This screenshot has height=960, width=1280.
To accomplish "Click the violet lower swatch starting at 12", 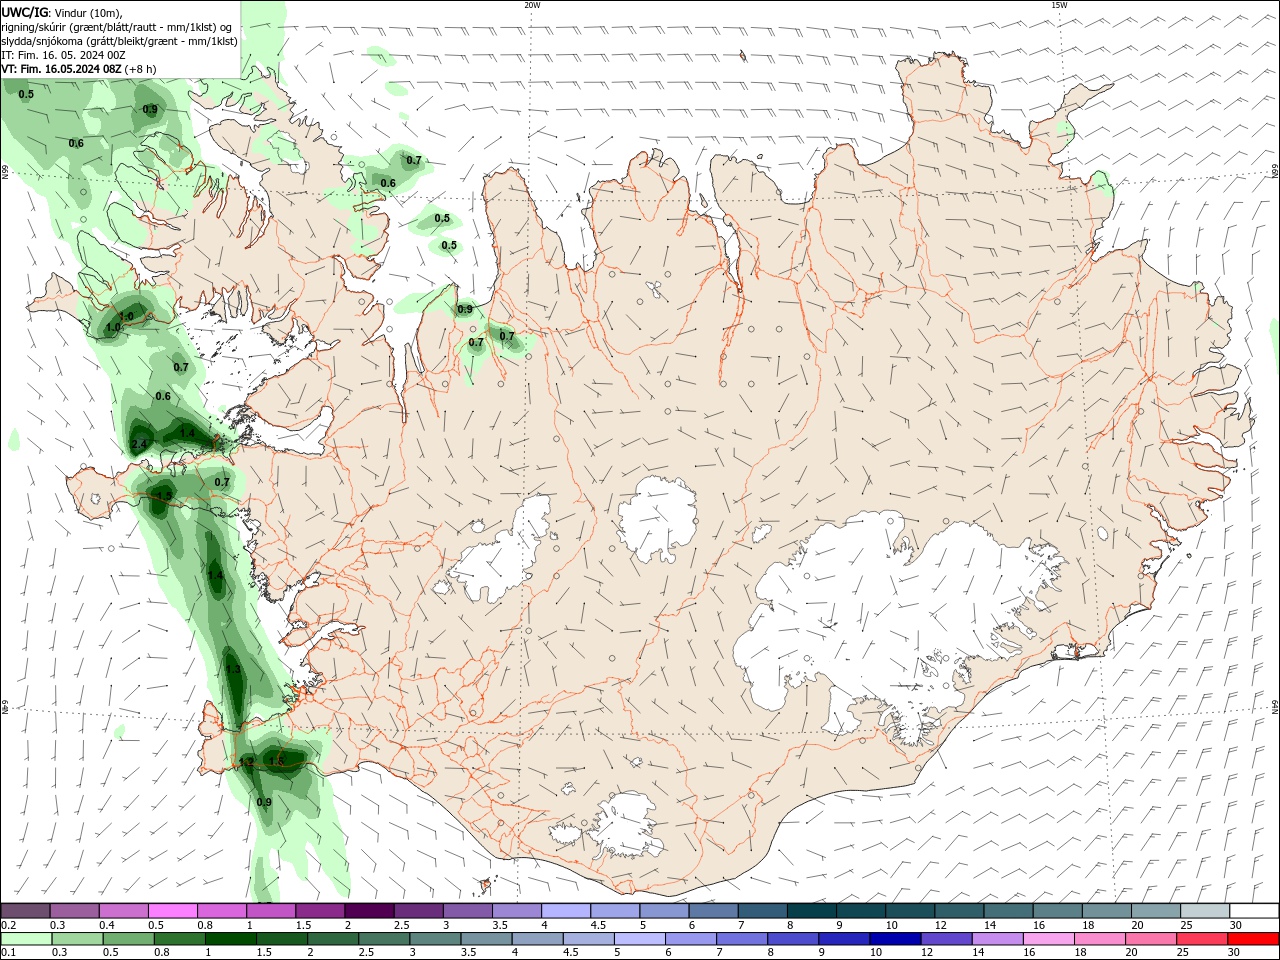I will (x=945, y=939).
